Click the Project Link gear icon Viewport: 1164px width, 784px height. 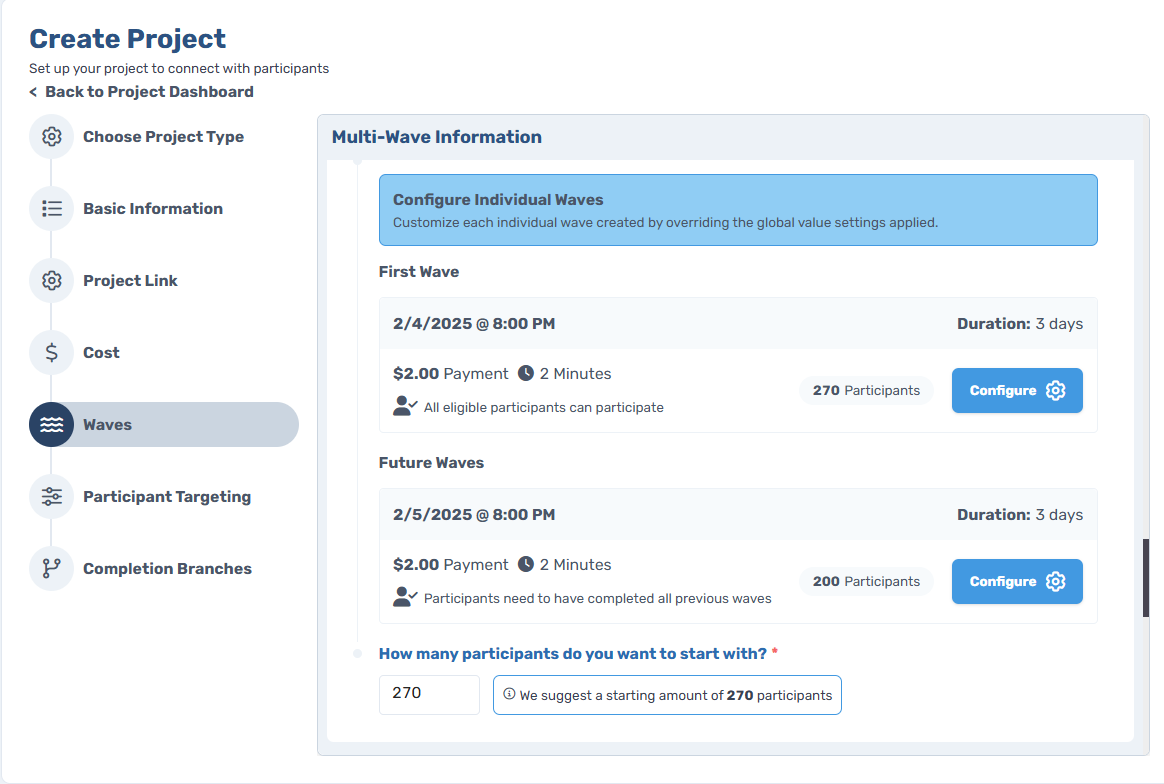pyautogui.click(x=51, y=281)
